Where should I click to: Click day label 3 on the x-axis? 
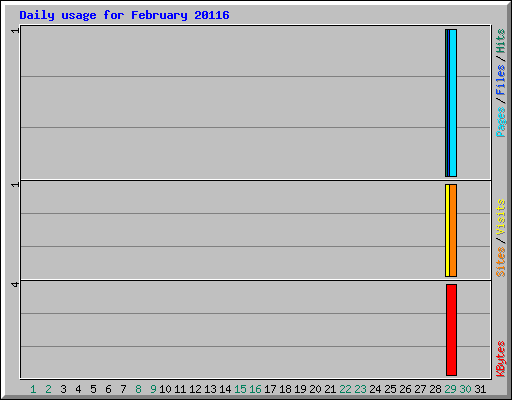63,389
